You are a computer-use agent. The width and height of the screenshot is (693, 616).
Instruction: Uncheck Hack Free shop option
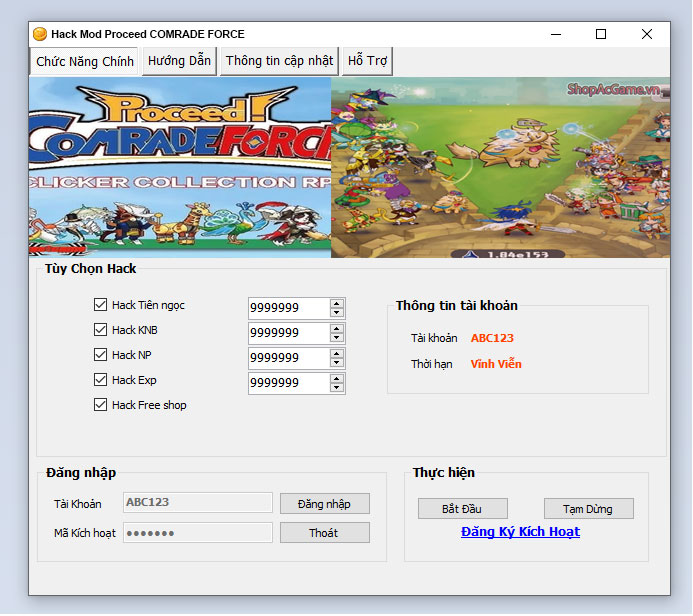pyautogui.click(x=100, y=405)
